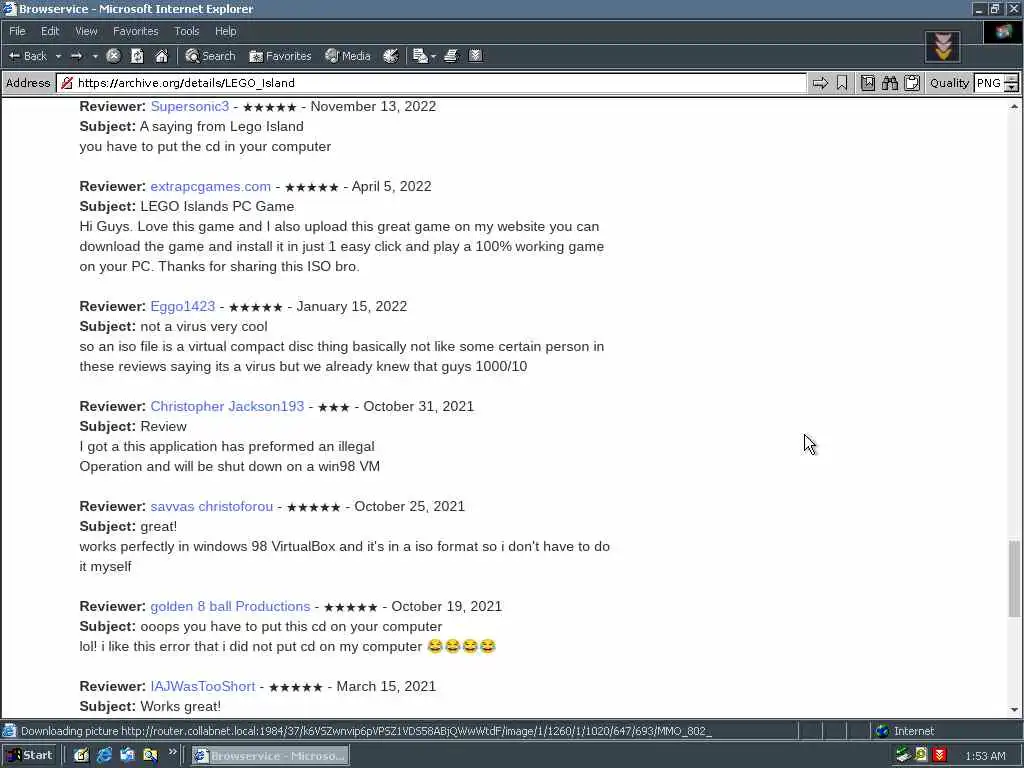This screenshot has height=768, width=1024.
Task: Open reviewer savvas christoforou link
Action: pos(212,506)
